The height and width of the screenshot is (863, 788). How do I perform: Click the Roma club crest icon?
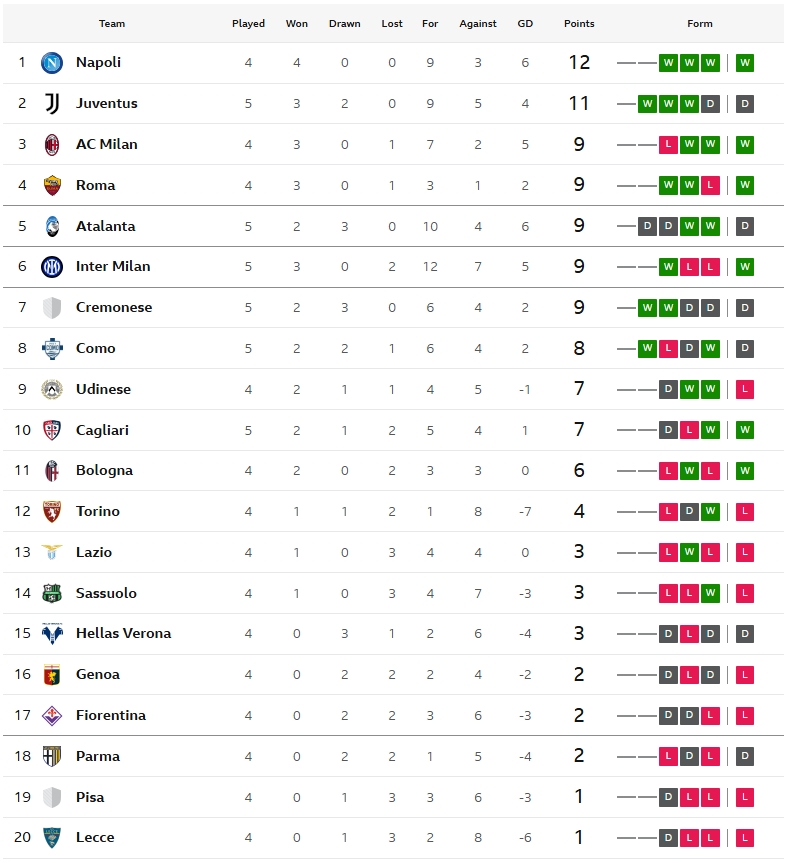pyautogui.click(x=52, y=186)
